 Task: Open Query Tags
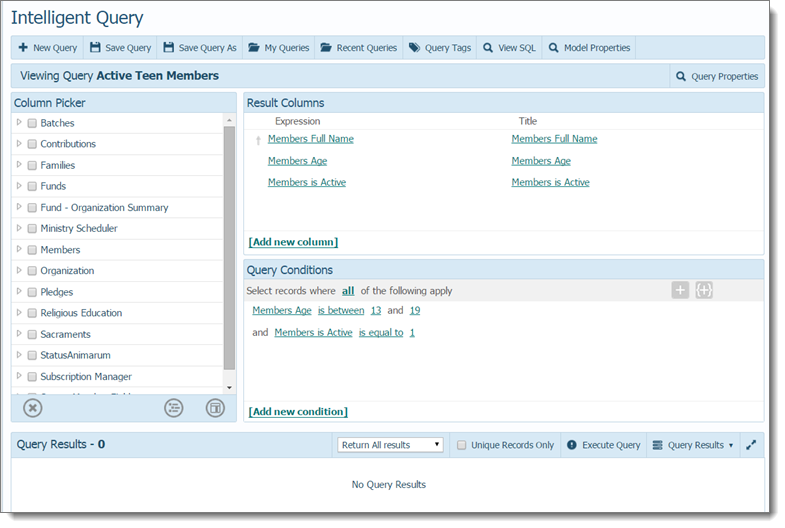(439, 48)
